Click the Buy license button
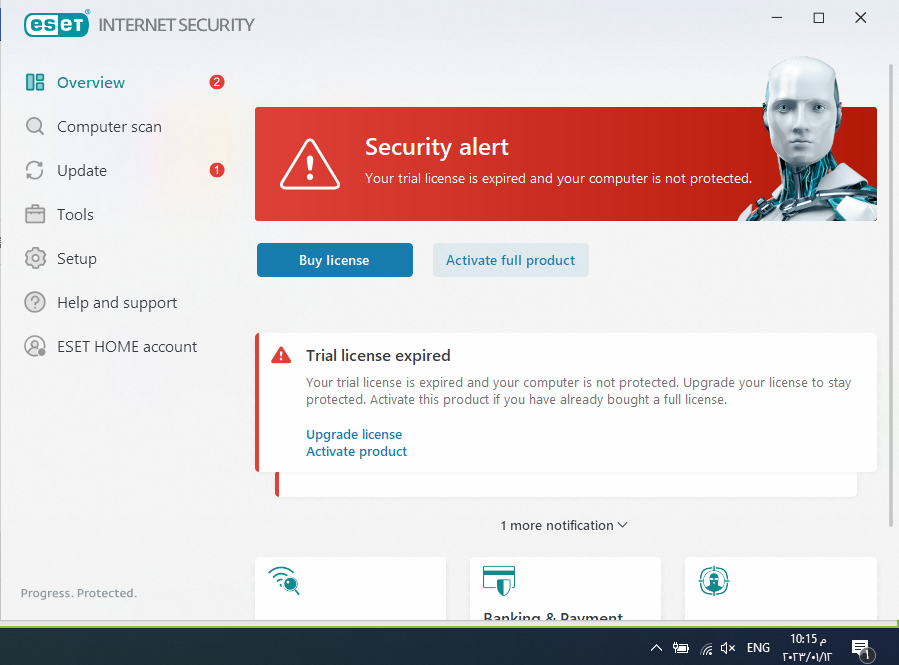 coord(335,260)
